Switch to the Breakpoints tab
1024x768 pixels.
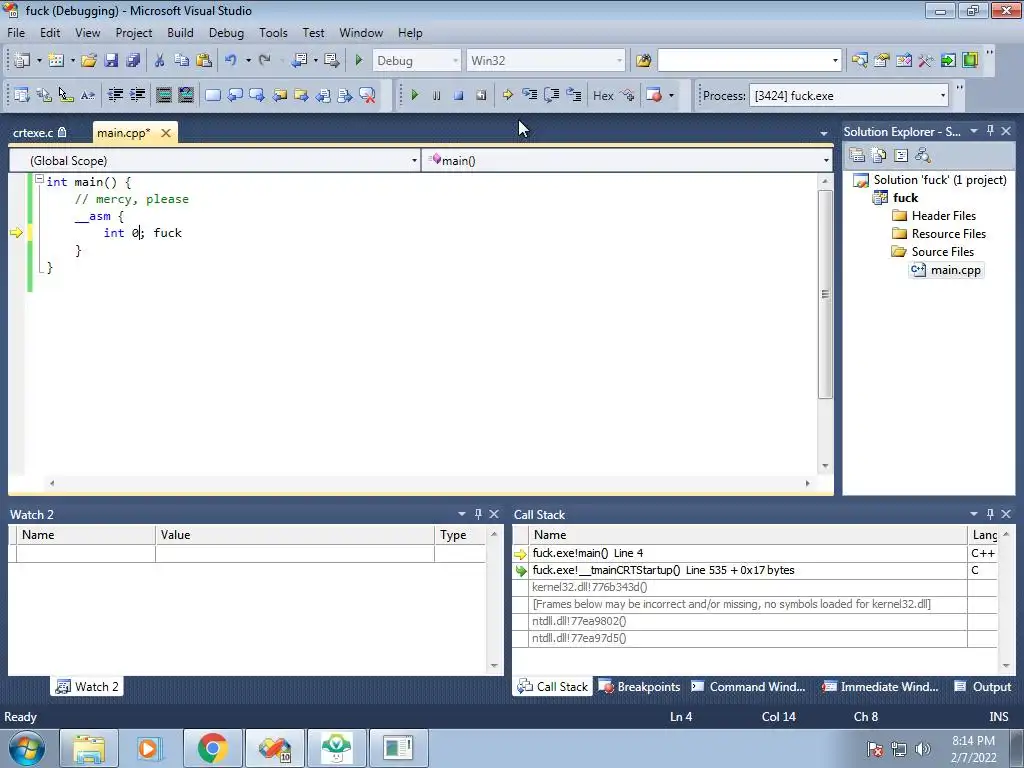tap(640, 686)
